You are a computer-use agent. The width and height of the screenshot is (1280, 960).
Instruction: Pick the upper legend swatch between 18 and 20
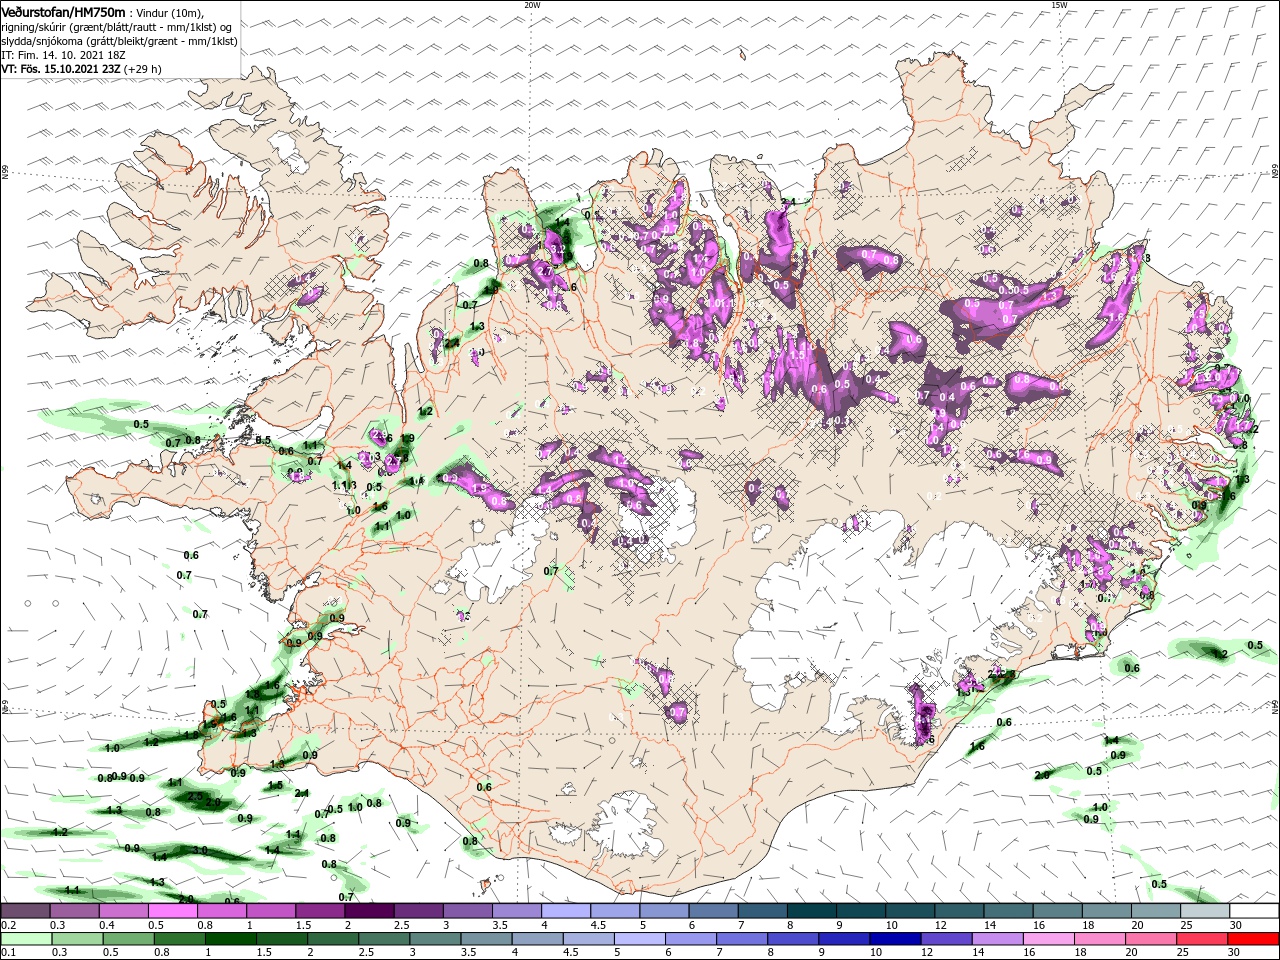(1108, 910)
